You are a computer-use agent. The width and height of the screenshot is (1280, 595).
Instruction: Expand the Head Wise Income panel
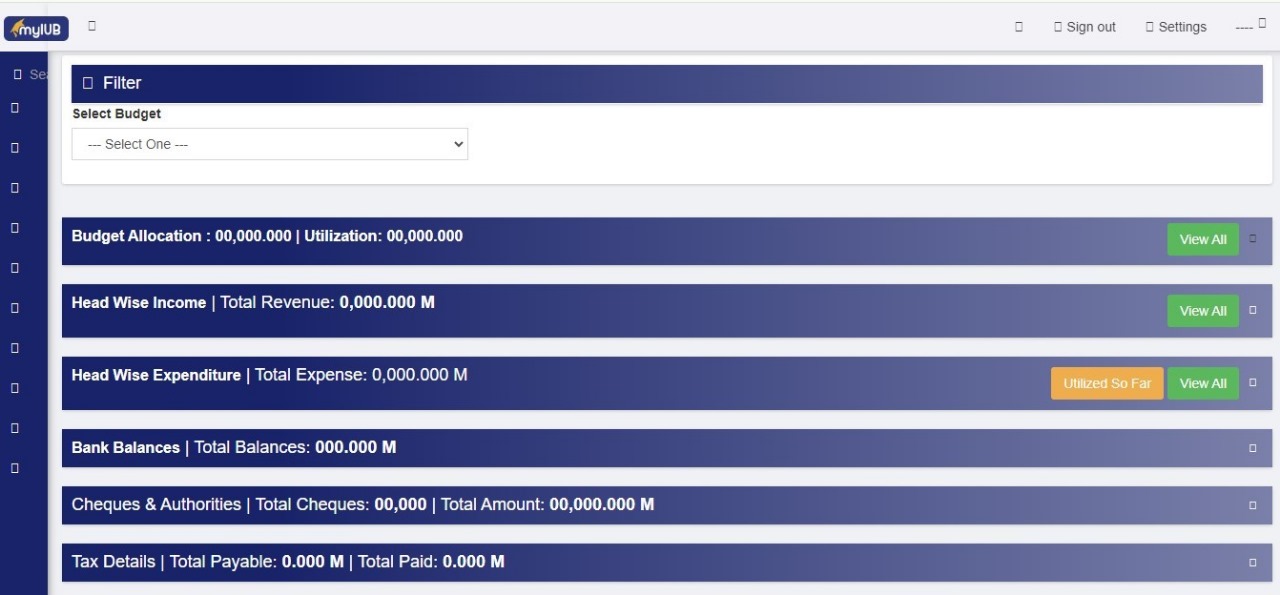coord(1253,311)
